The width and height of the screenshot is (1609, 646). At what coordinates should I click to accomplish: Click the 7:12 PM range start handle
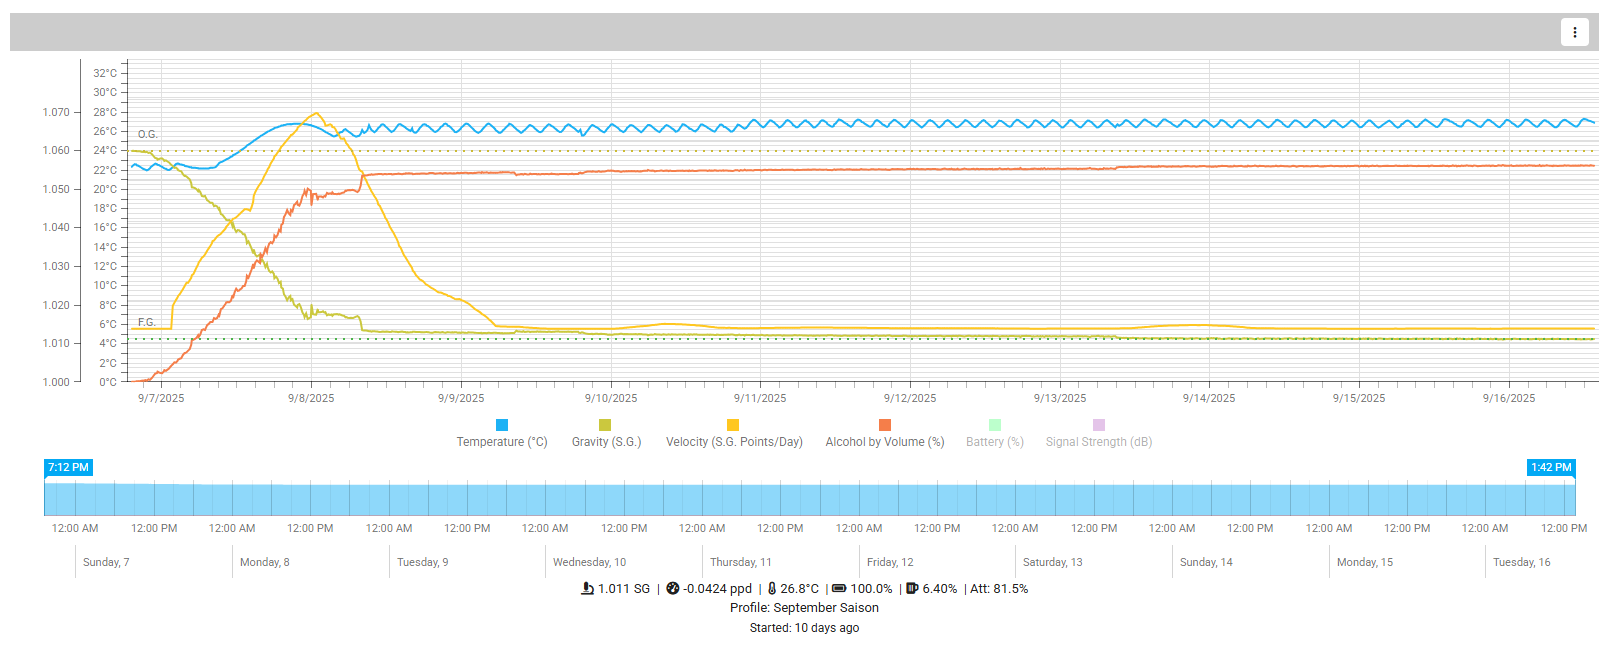pyautogui.click(x=68, y=467)
